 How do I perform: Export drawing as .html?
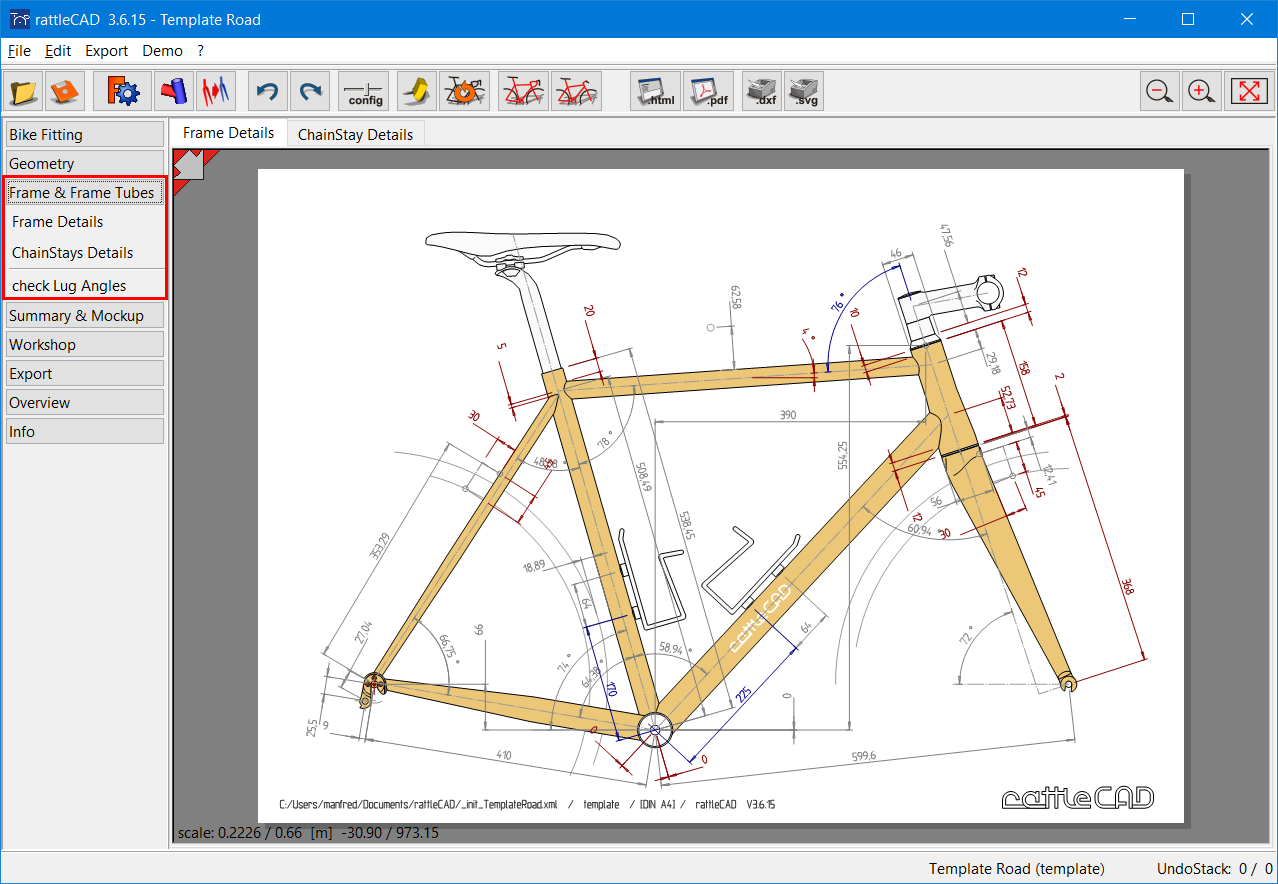[656, 91]
